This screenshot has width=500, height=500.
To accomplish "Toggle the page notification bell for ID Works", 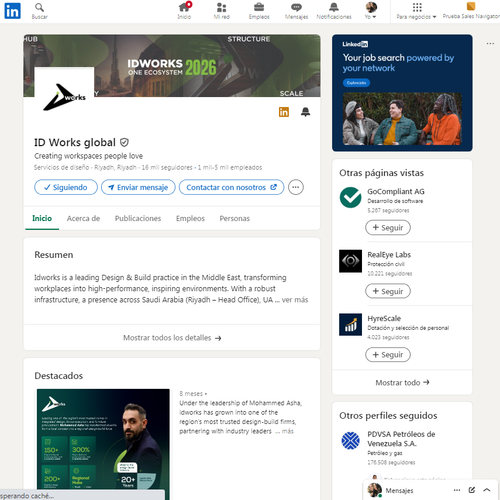I will point(305,112).
